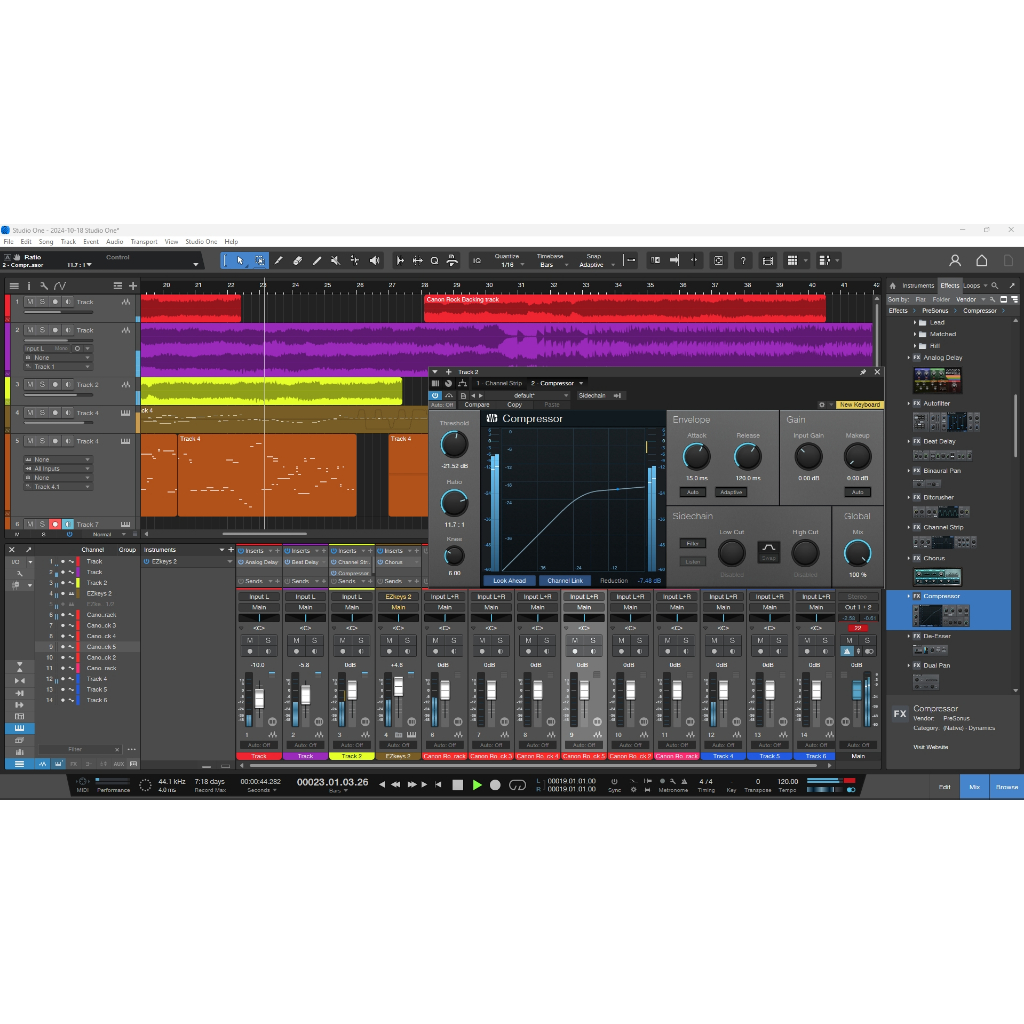1024x1024 pixels.
Task: Mute Track 1 in track list
Action: 30,301
